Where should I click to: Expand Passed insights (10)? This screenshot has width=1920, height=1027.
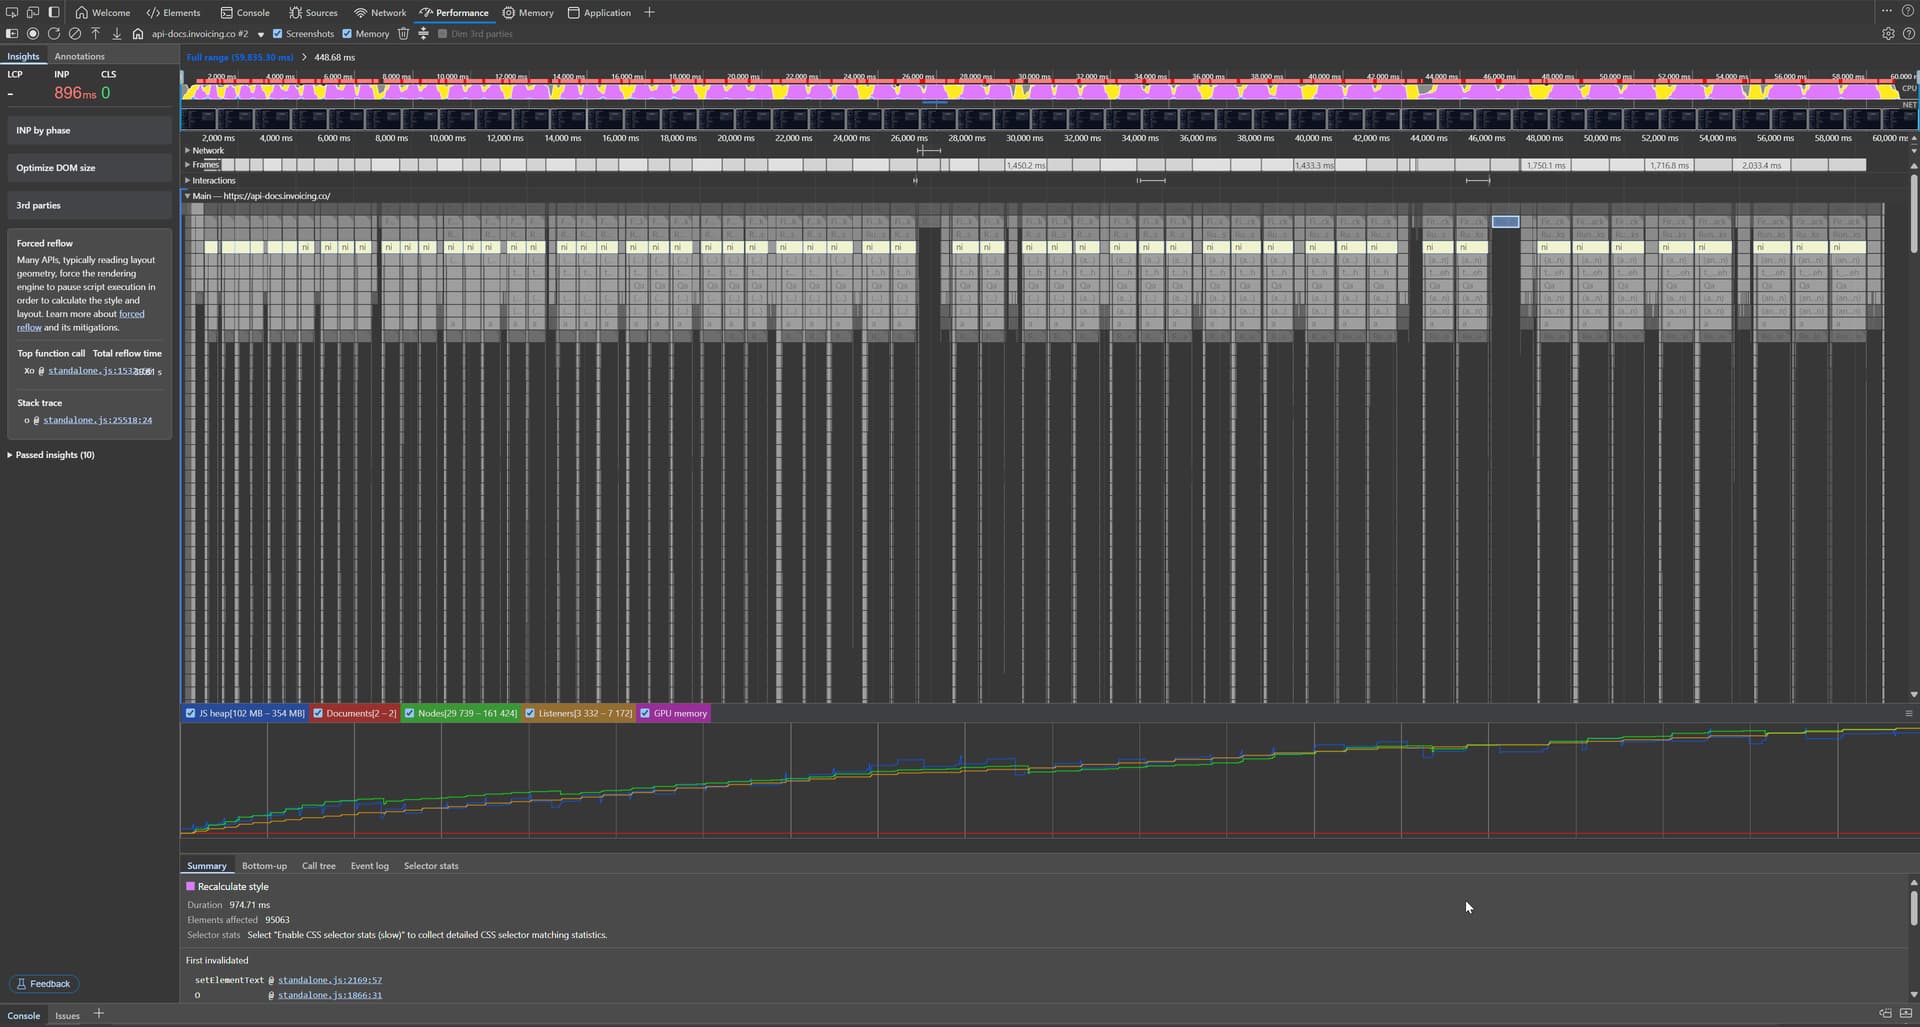click(52, 455)
